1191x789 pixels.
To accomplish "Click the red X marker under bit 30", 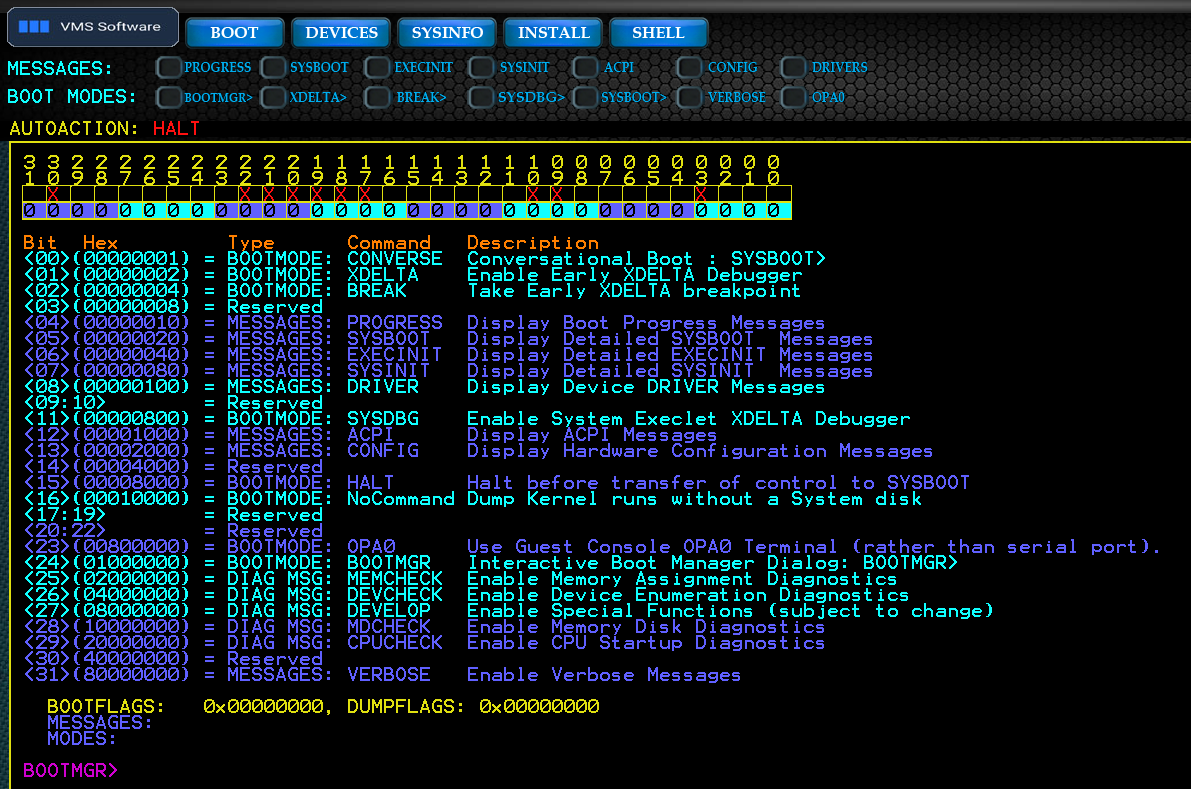I will pyautogui.click(x=53, y=194).
